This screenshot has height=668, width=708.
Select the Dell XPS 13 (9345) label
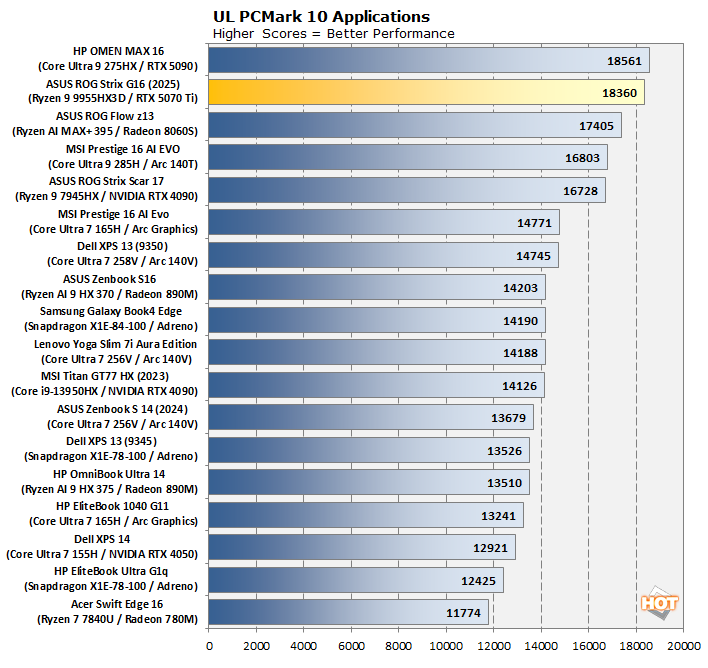(x=112, y=441)
